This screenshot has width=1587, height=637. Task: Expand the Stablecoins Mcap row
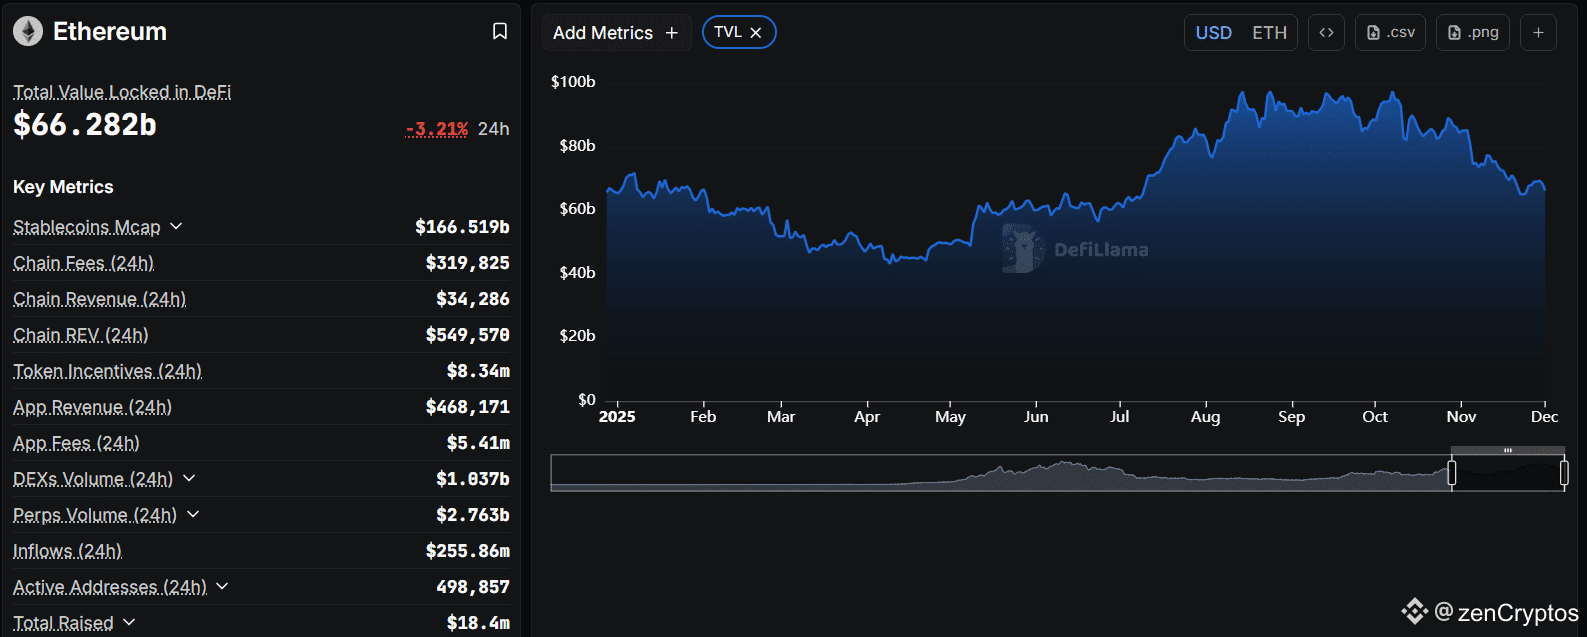176,227
